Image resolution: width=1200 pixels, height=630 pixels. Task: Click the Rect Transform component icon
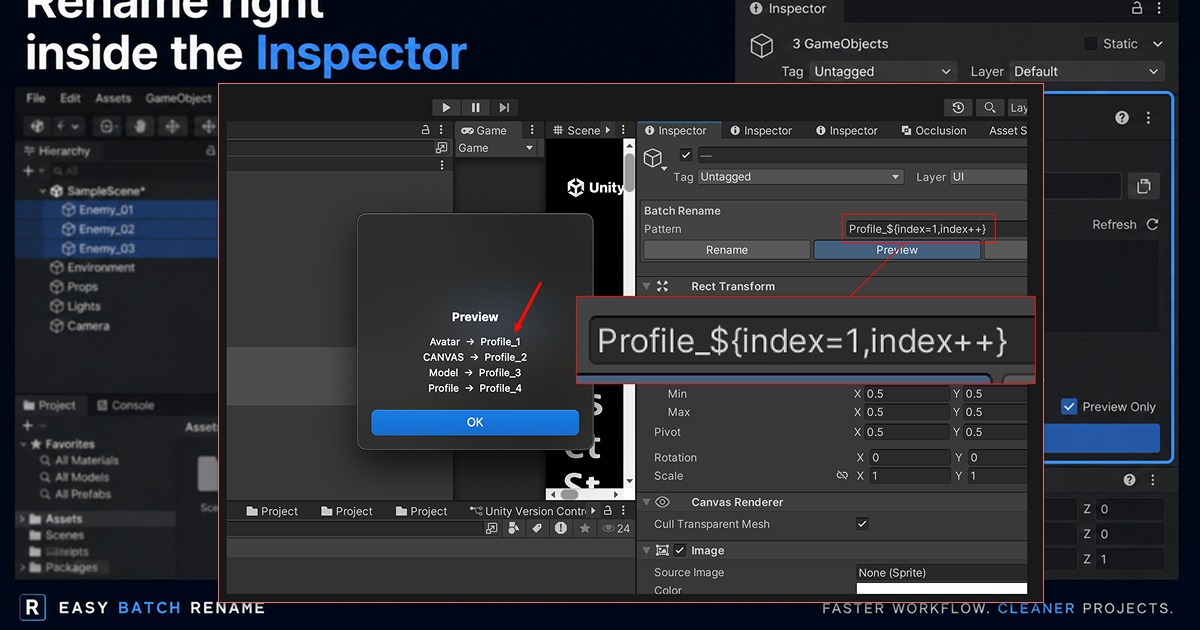(x=662, y=286)
